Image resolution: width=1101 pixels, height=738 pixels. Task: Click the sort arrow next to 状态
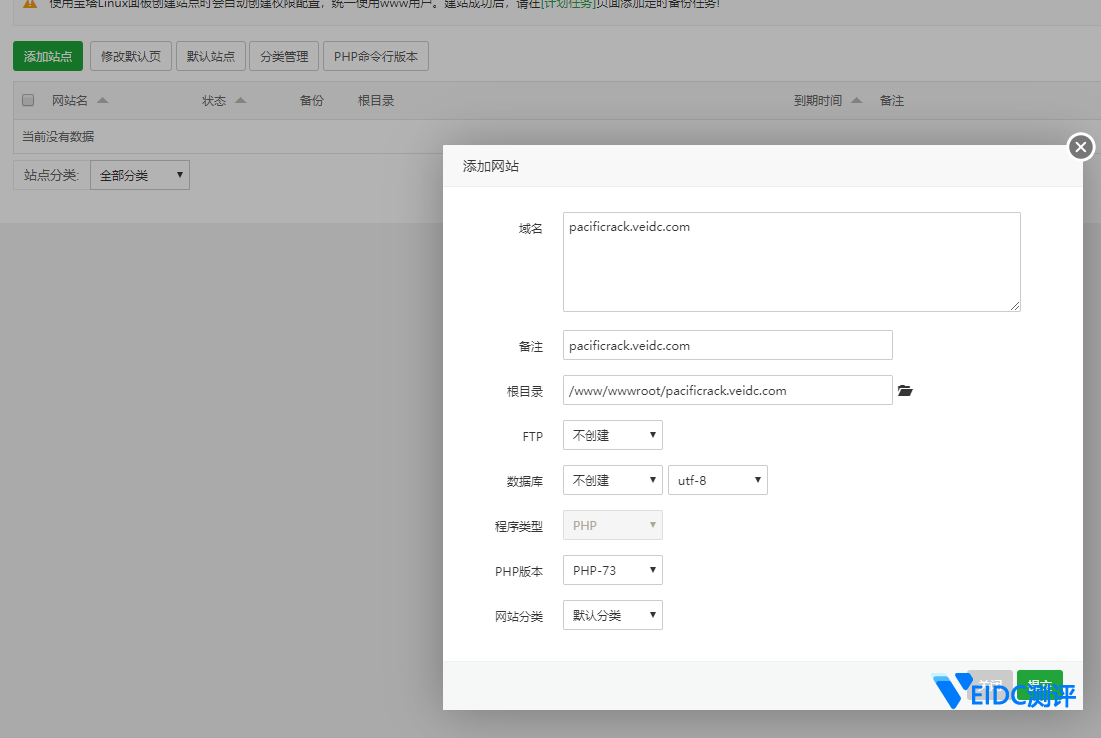point(240,101)
